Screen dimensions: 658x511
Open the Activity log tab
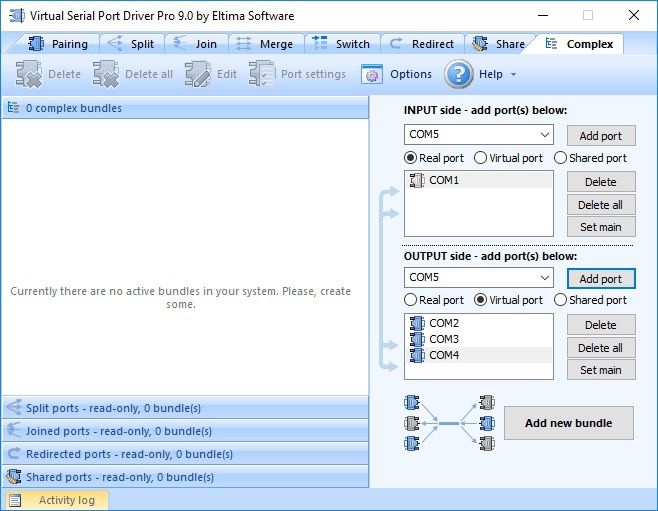pyautogui.click(x=57, y=500)
